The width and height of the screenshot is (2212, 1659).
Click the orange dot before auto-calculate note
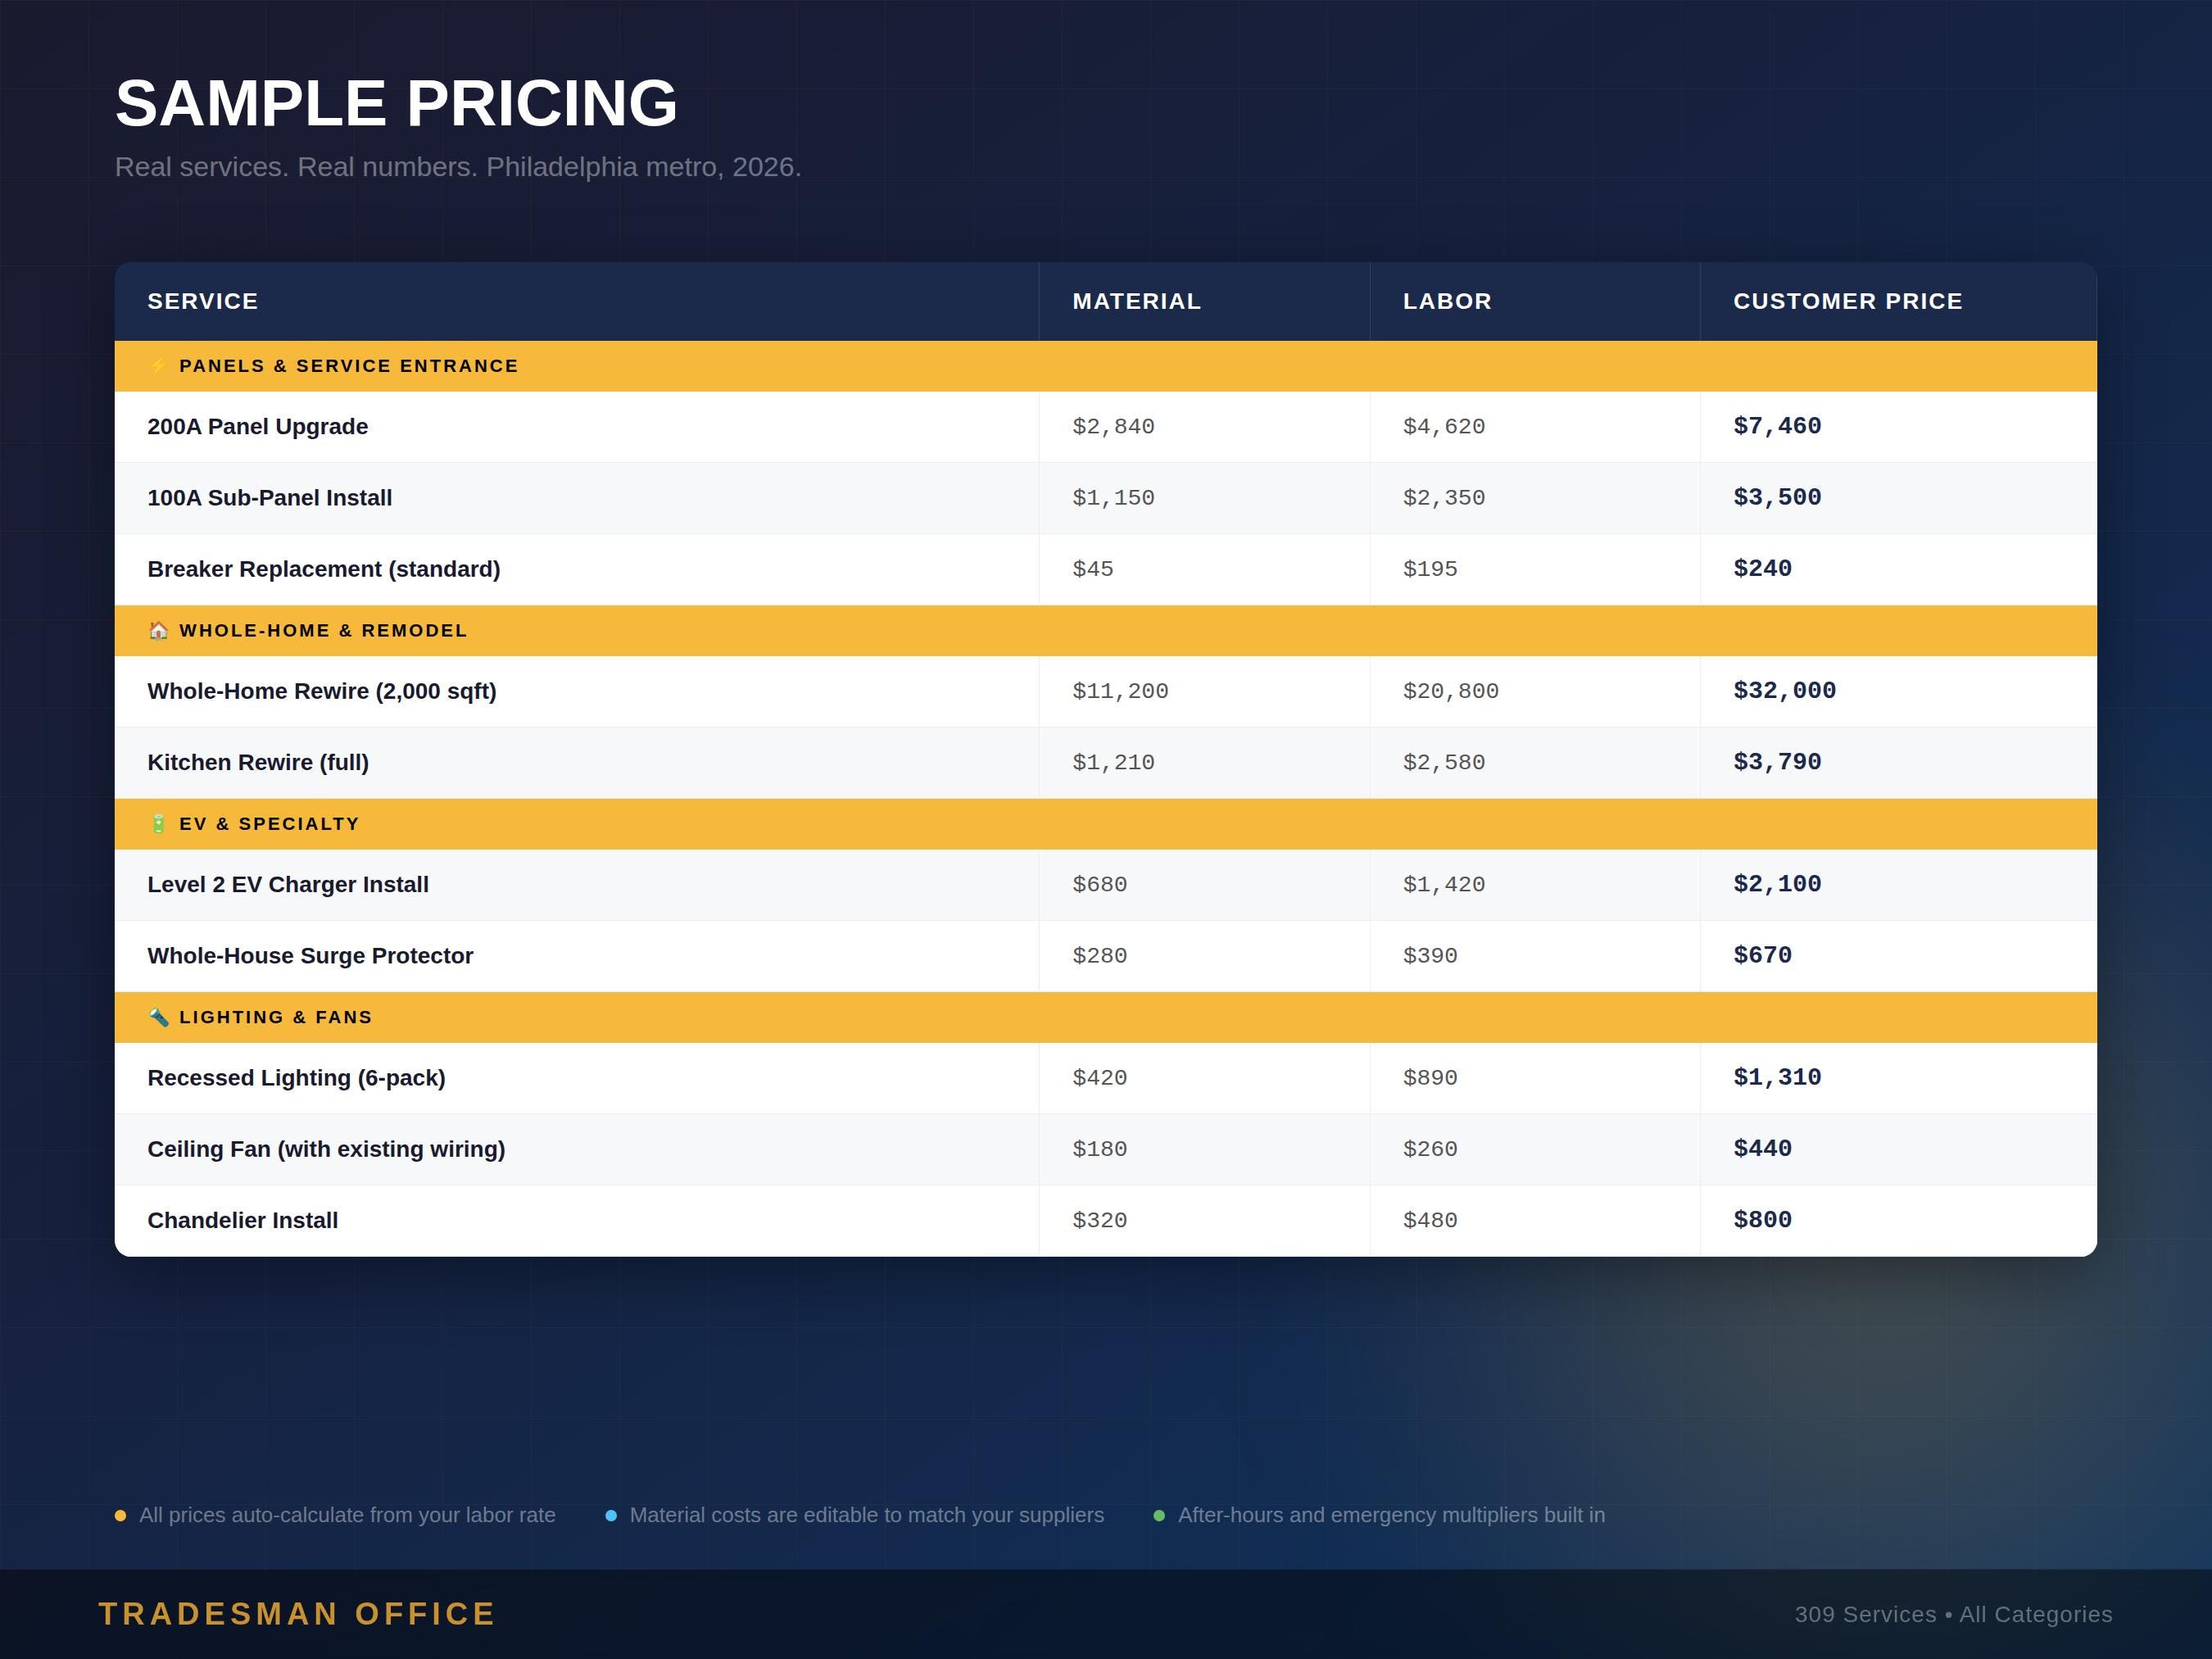tap(120, 1515)
